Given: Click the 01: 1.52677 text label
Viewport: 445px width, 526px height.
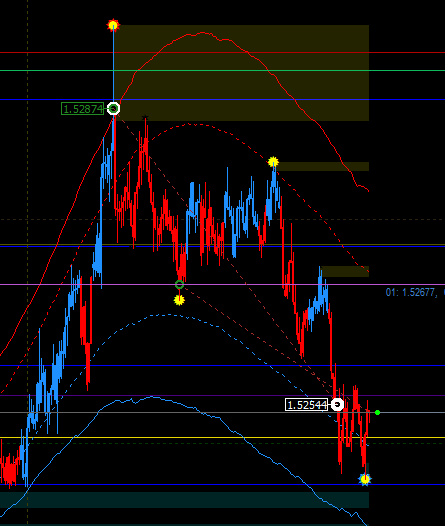Looking at the screenshot, I should pyautogui.click(x=411, y=293).
